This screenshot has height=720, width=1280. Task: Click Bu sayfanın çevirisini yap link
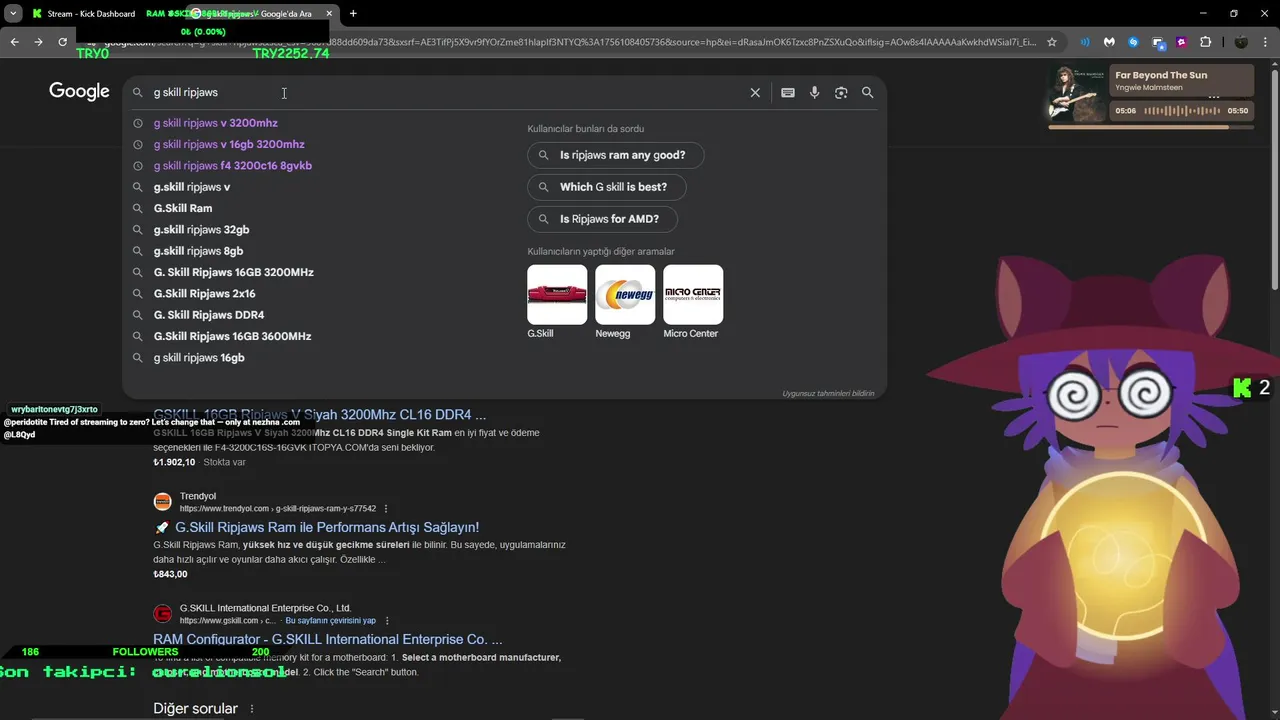coord(330,621)
